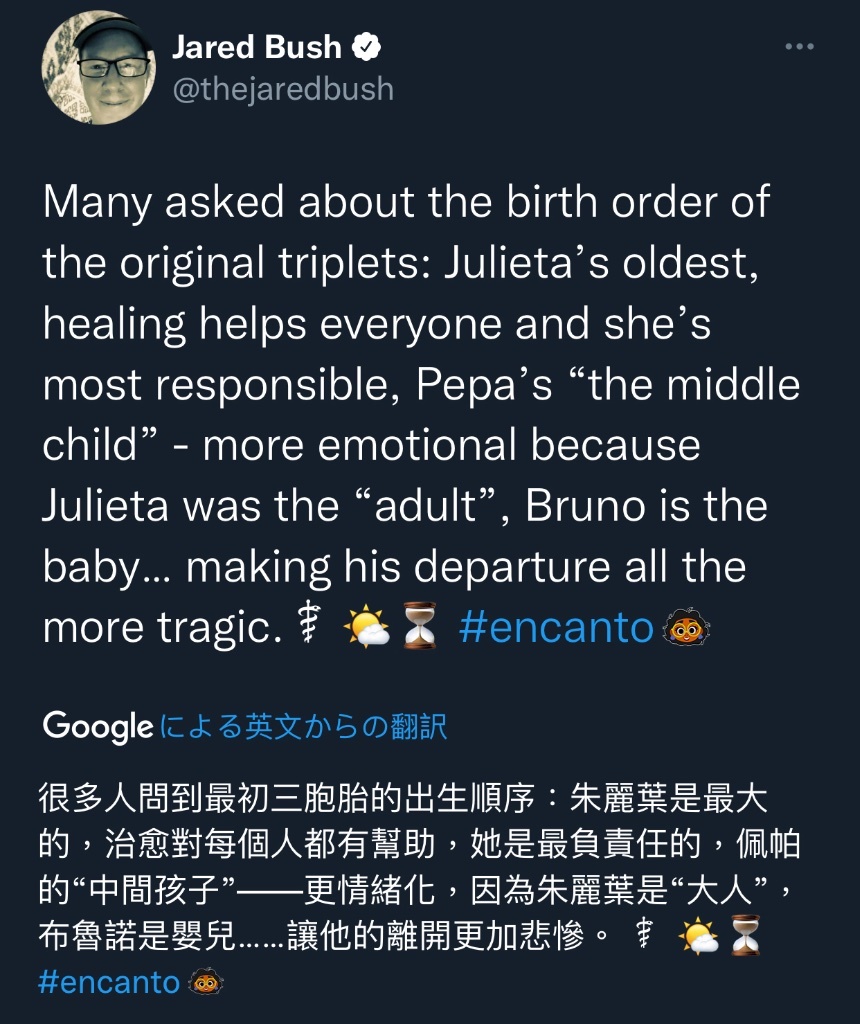Tap the Google translation attribution link
Screen dimensions: 860x1024
[303, 726]
